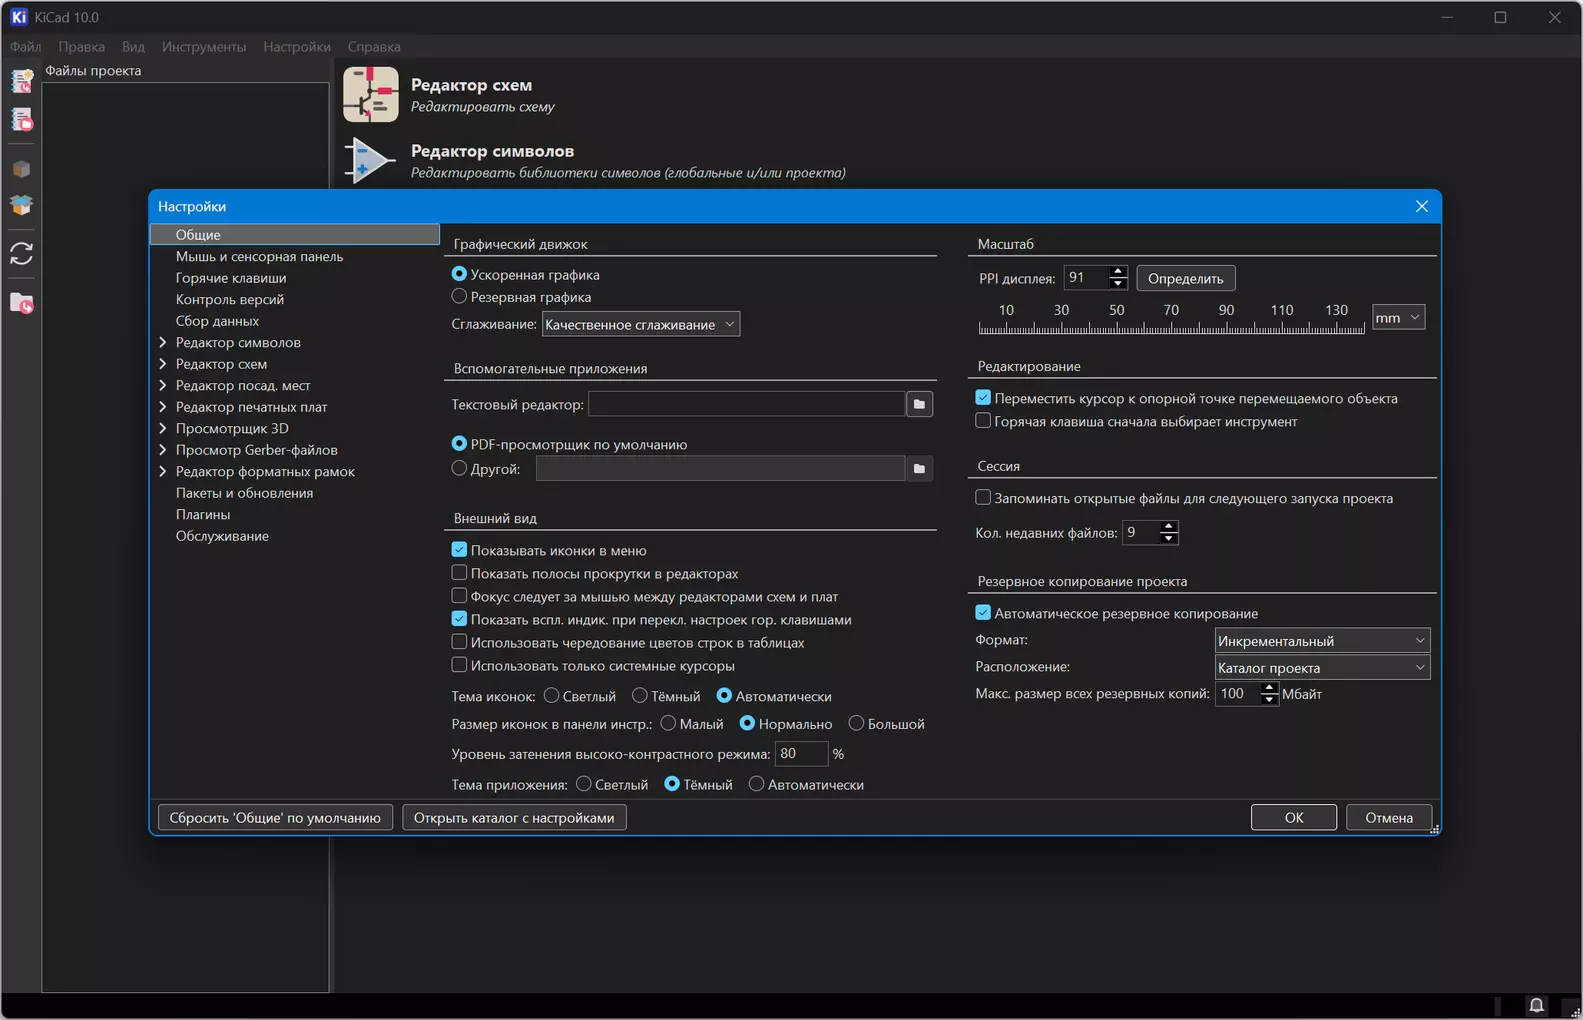Viewport: 1583px width, 1020px height.
Task: Click the notification bell in status bar
Action: 1536,1005
